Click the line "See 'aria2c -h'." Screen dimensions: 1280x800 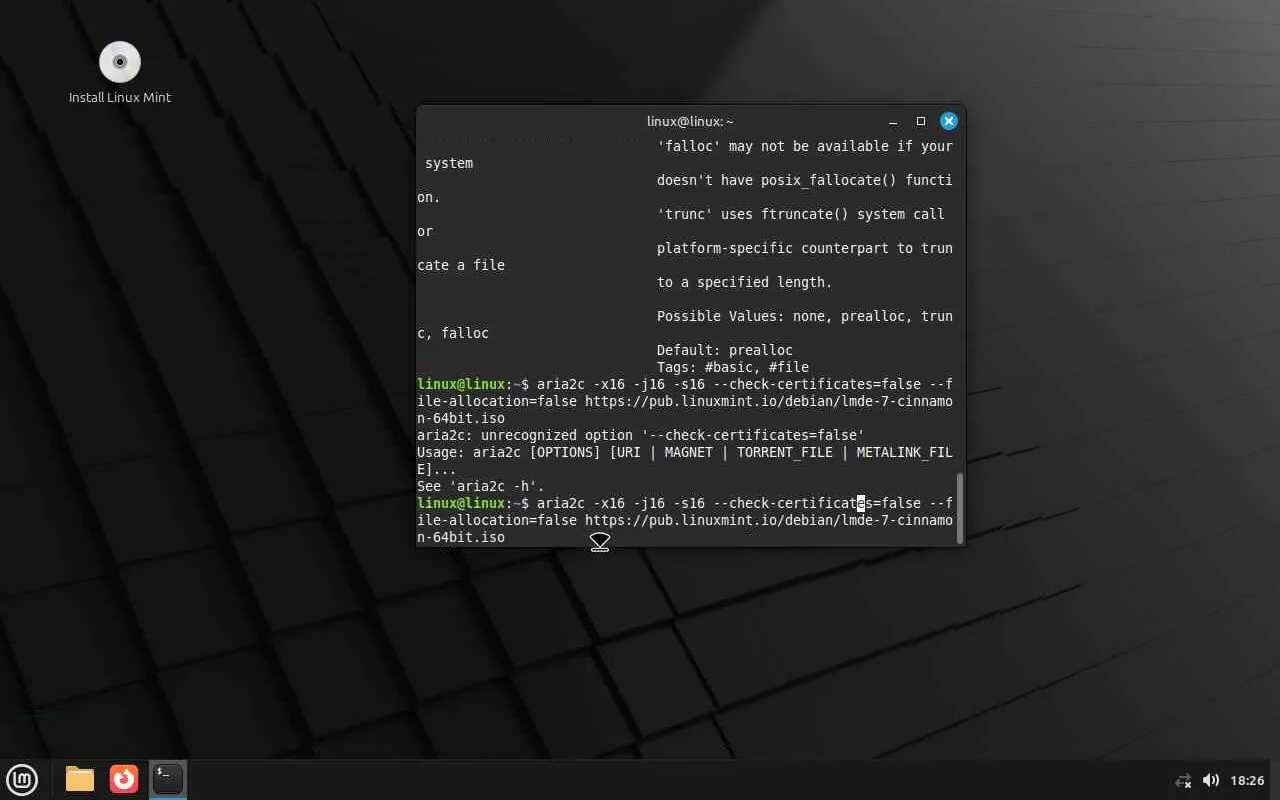481,486
